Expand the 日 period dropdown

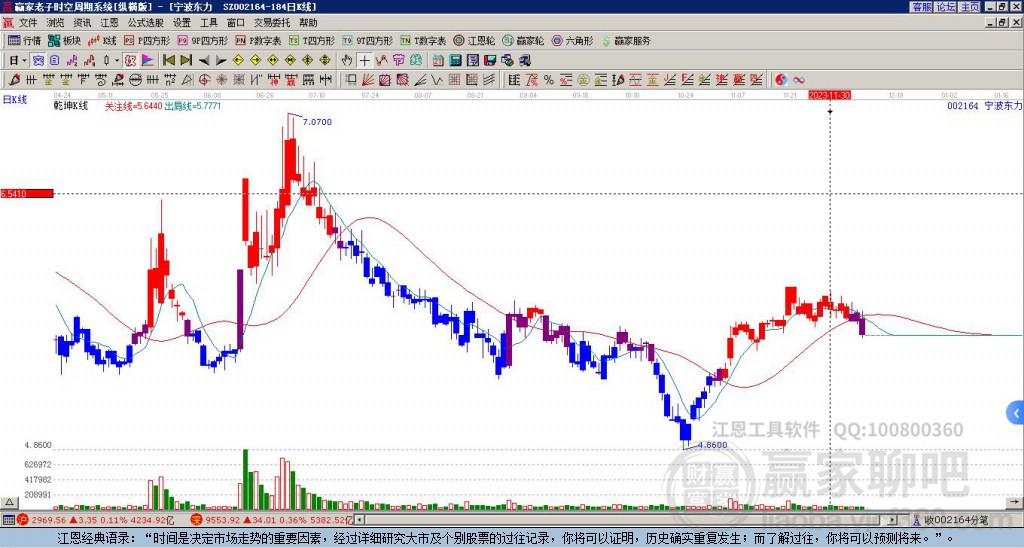tap(24, 60)
